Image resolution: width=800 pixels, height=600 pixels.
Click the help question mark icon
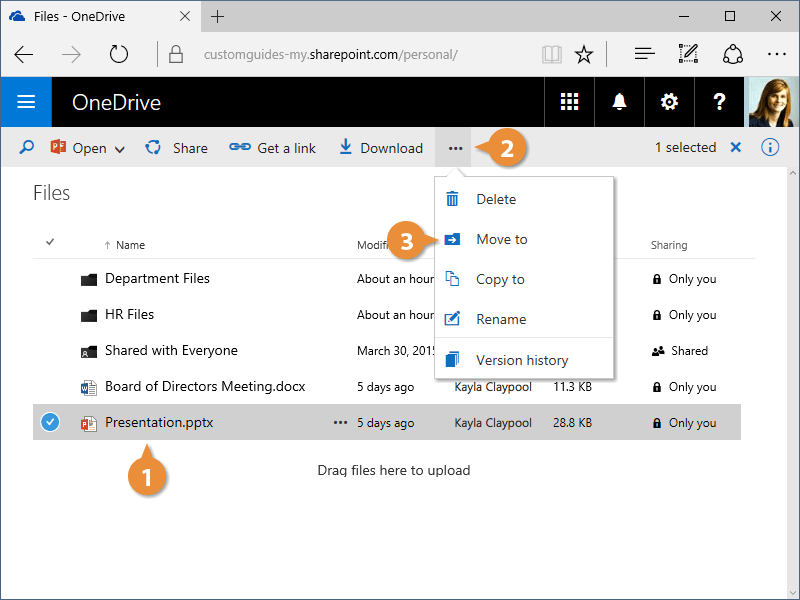point(719,102)
